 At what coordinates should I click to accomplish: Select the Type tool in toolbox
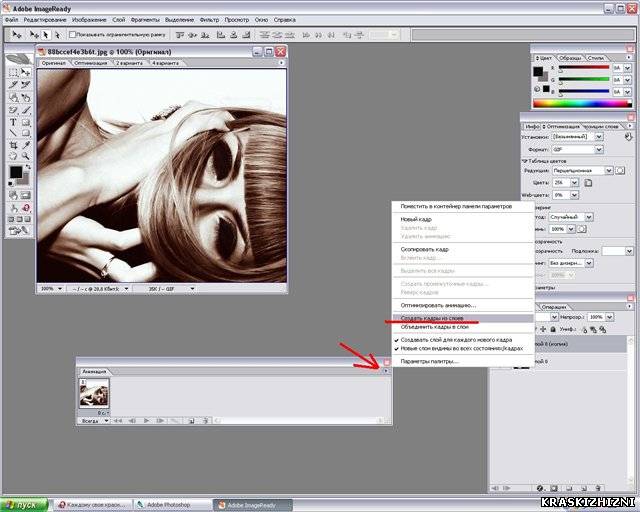[13, 122]
